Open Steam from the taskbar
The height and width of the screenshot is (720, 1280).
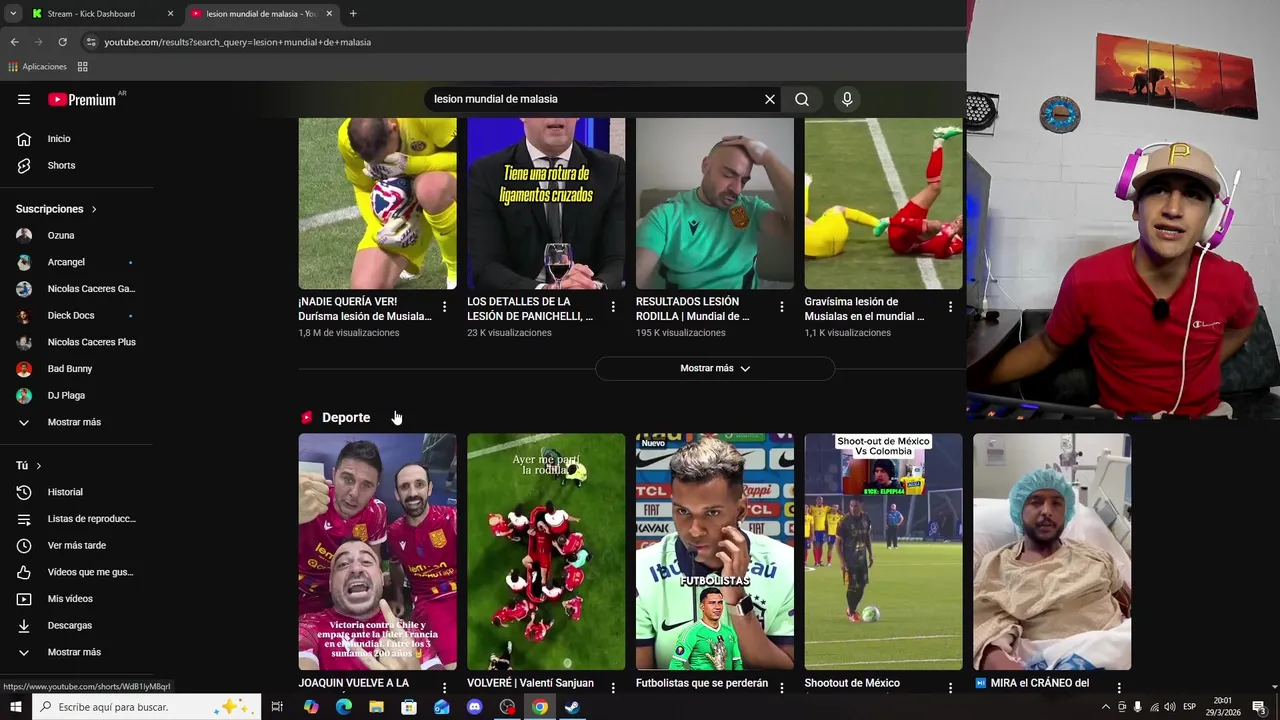(572, 707)
